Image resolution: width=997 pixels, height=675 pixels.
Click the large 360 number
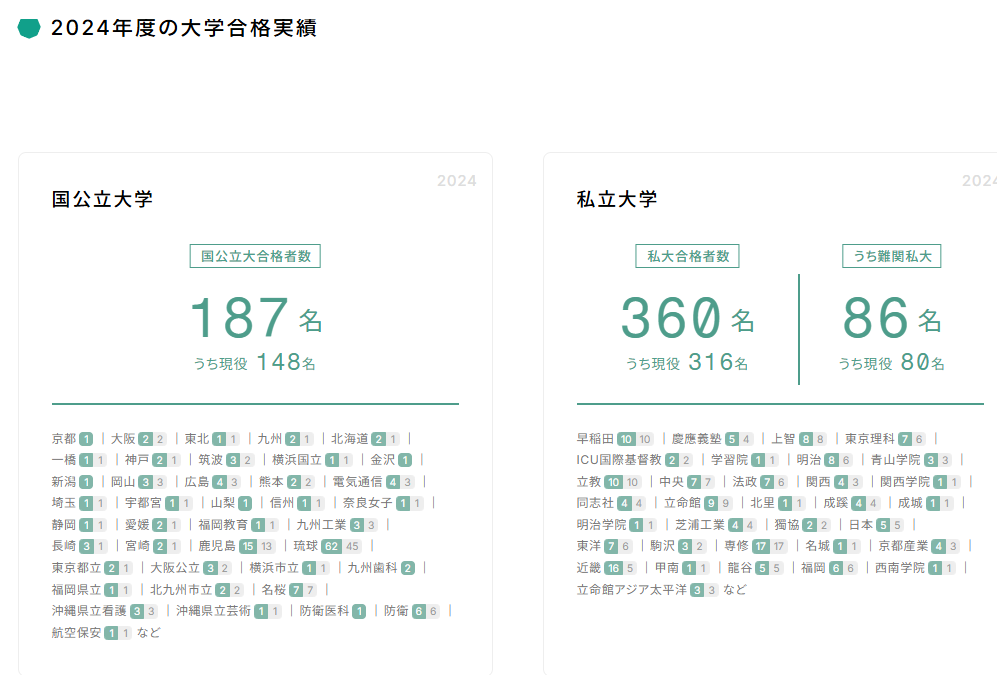[x=670, y=317]
